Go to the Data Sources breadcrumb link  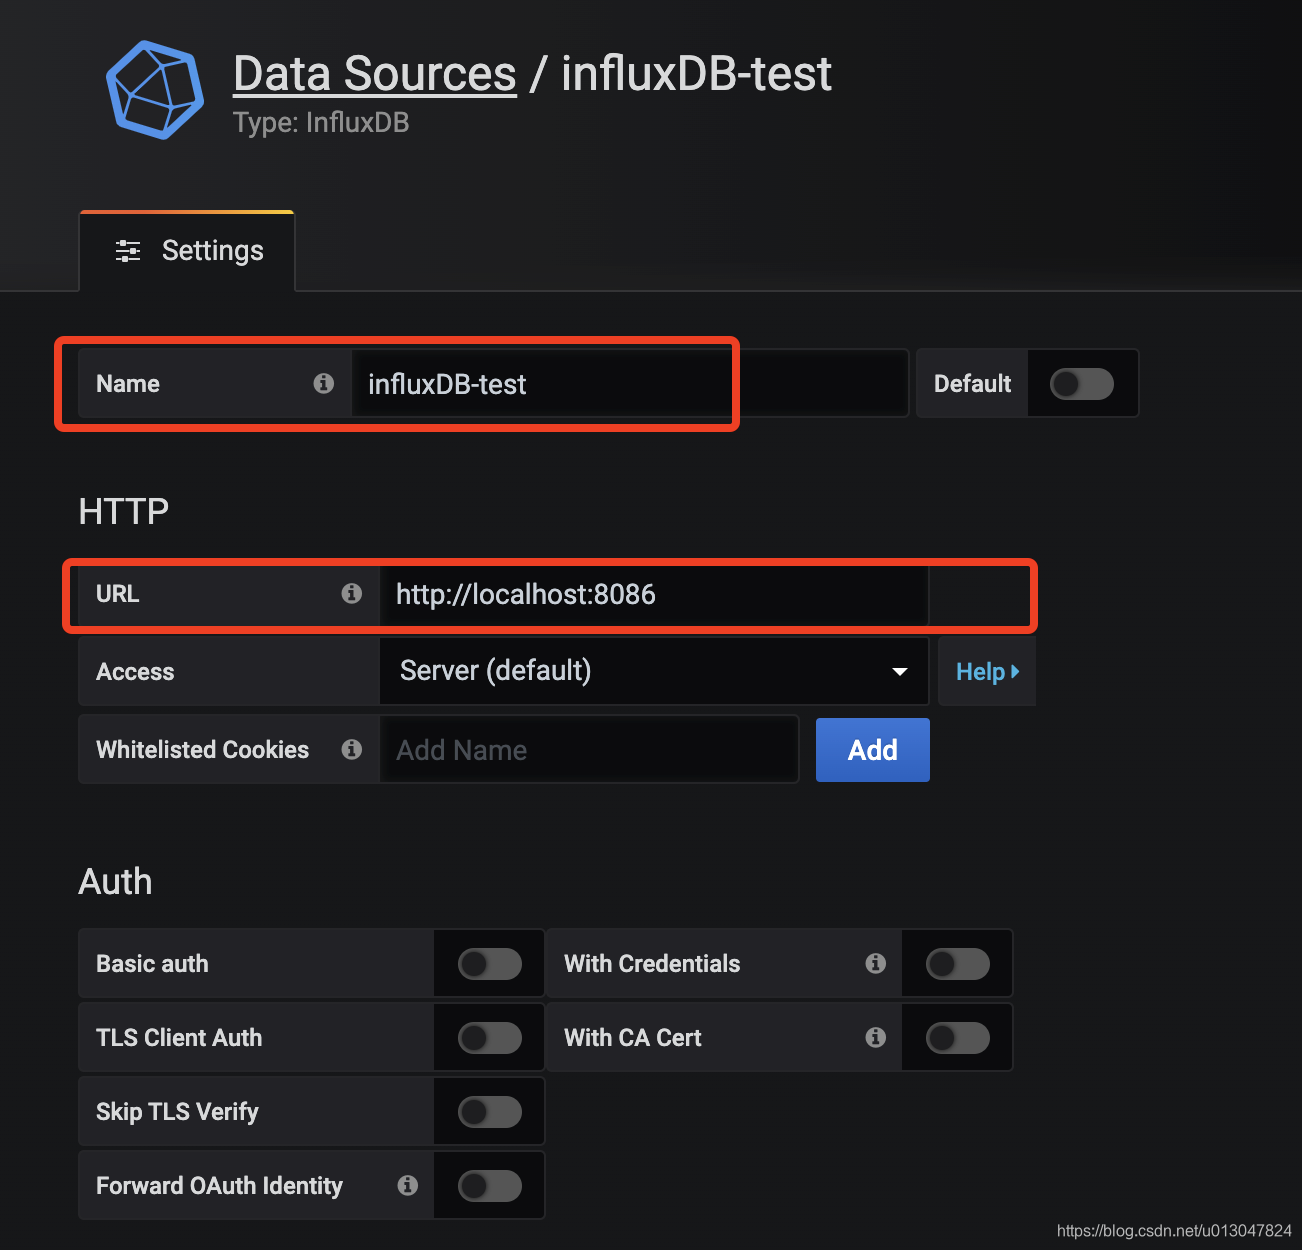click(375, 74)
